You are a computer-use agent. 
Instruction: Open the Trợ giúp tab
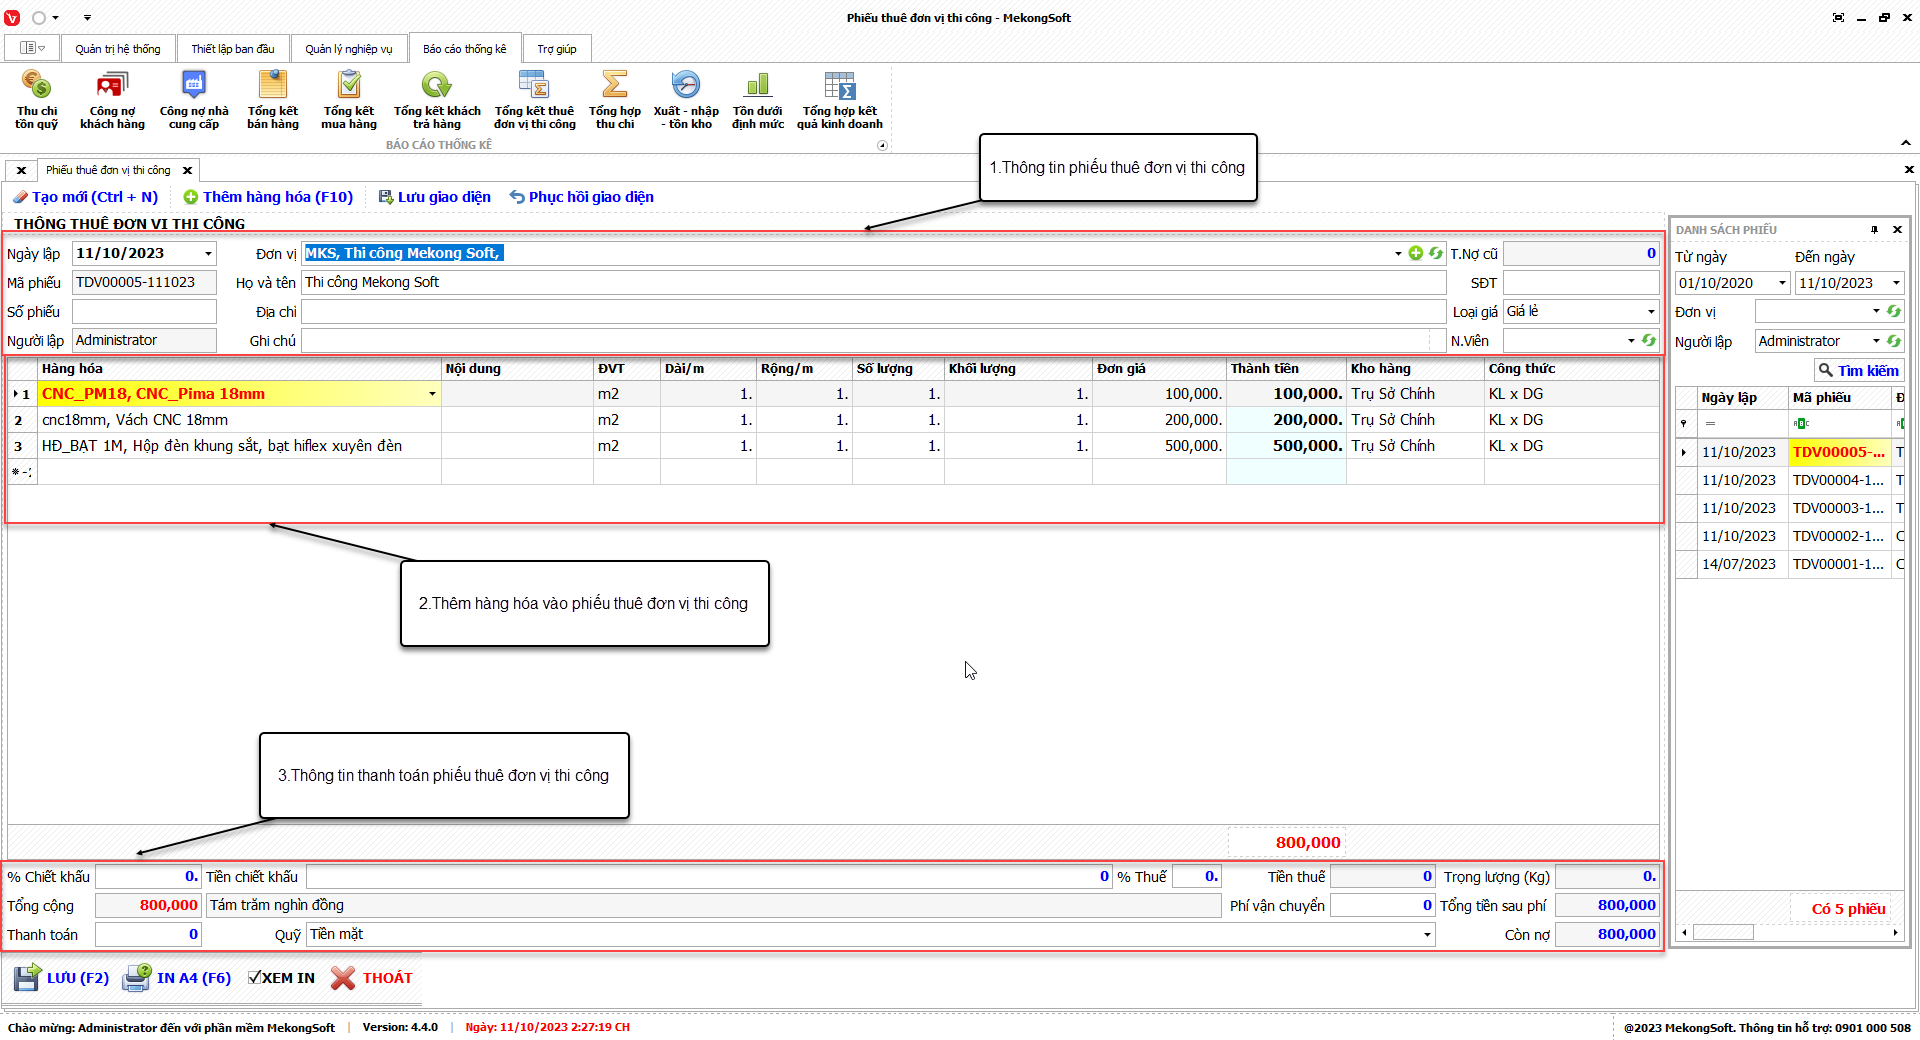(556, 49)
